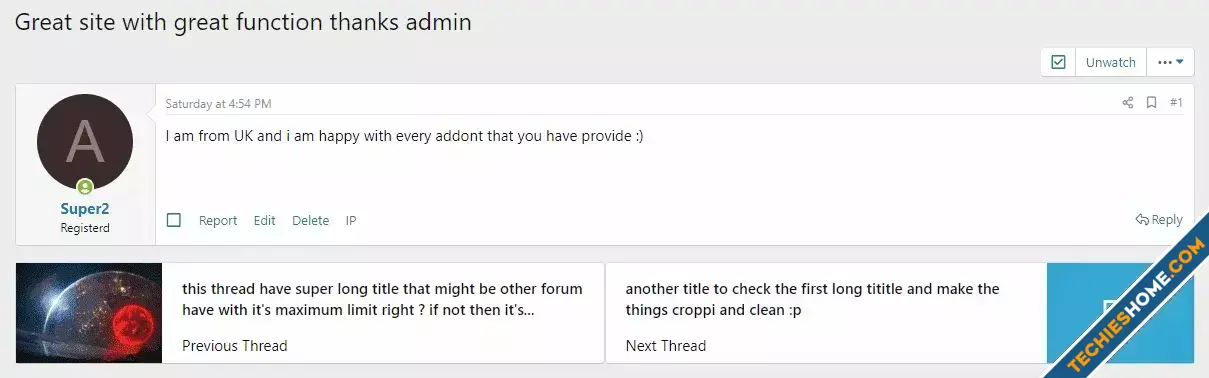Open the previous thread's super long title link
This screenshot has height=378, width=1209.
click(382, 299)
